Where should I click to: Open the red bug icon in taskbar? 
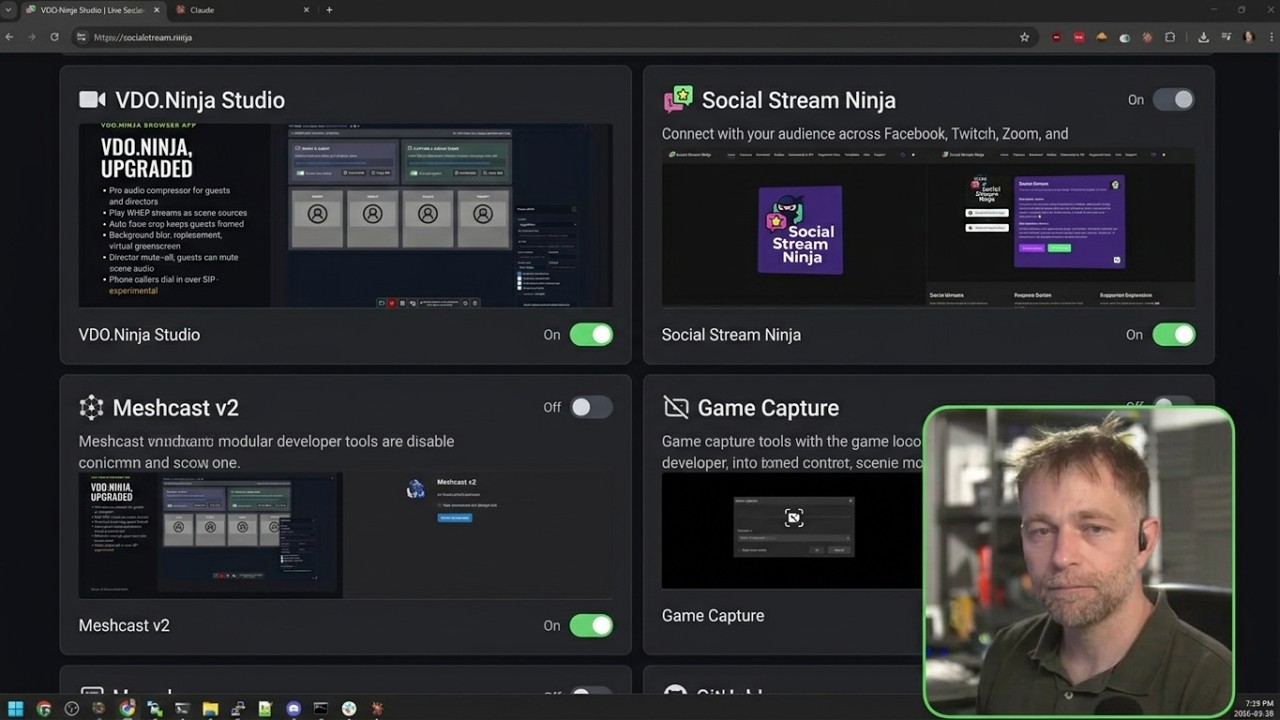click(377, 709)
